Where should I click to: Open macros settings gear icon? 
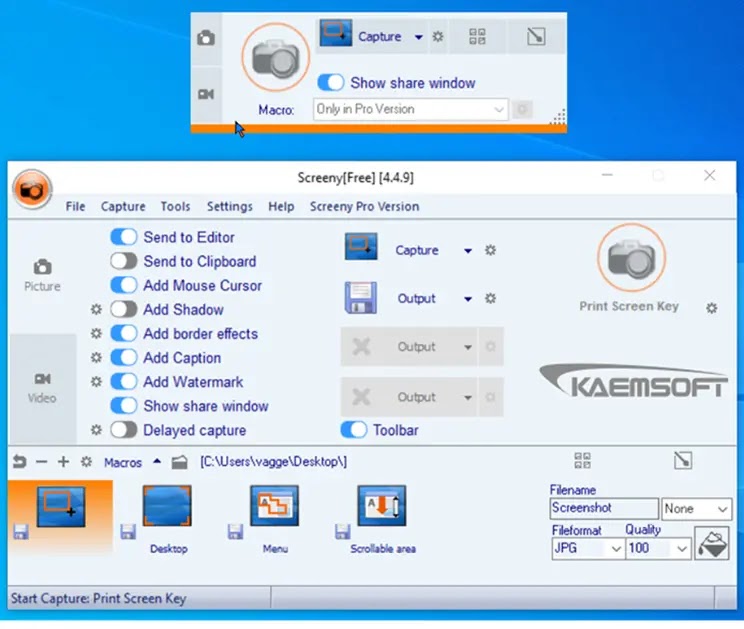coord(86,462)
